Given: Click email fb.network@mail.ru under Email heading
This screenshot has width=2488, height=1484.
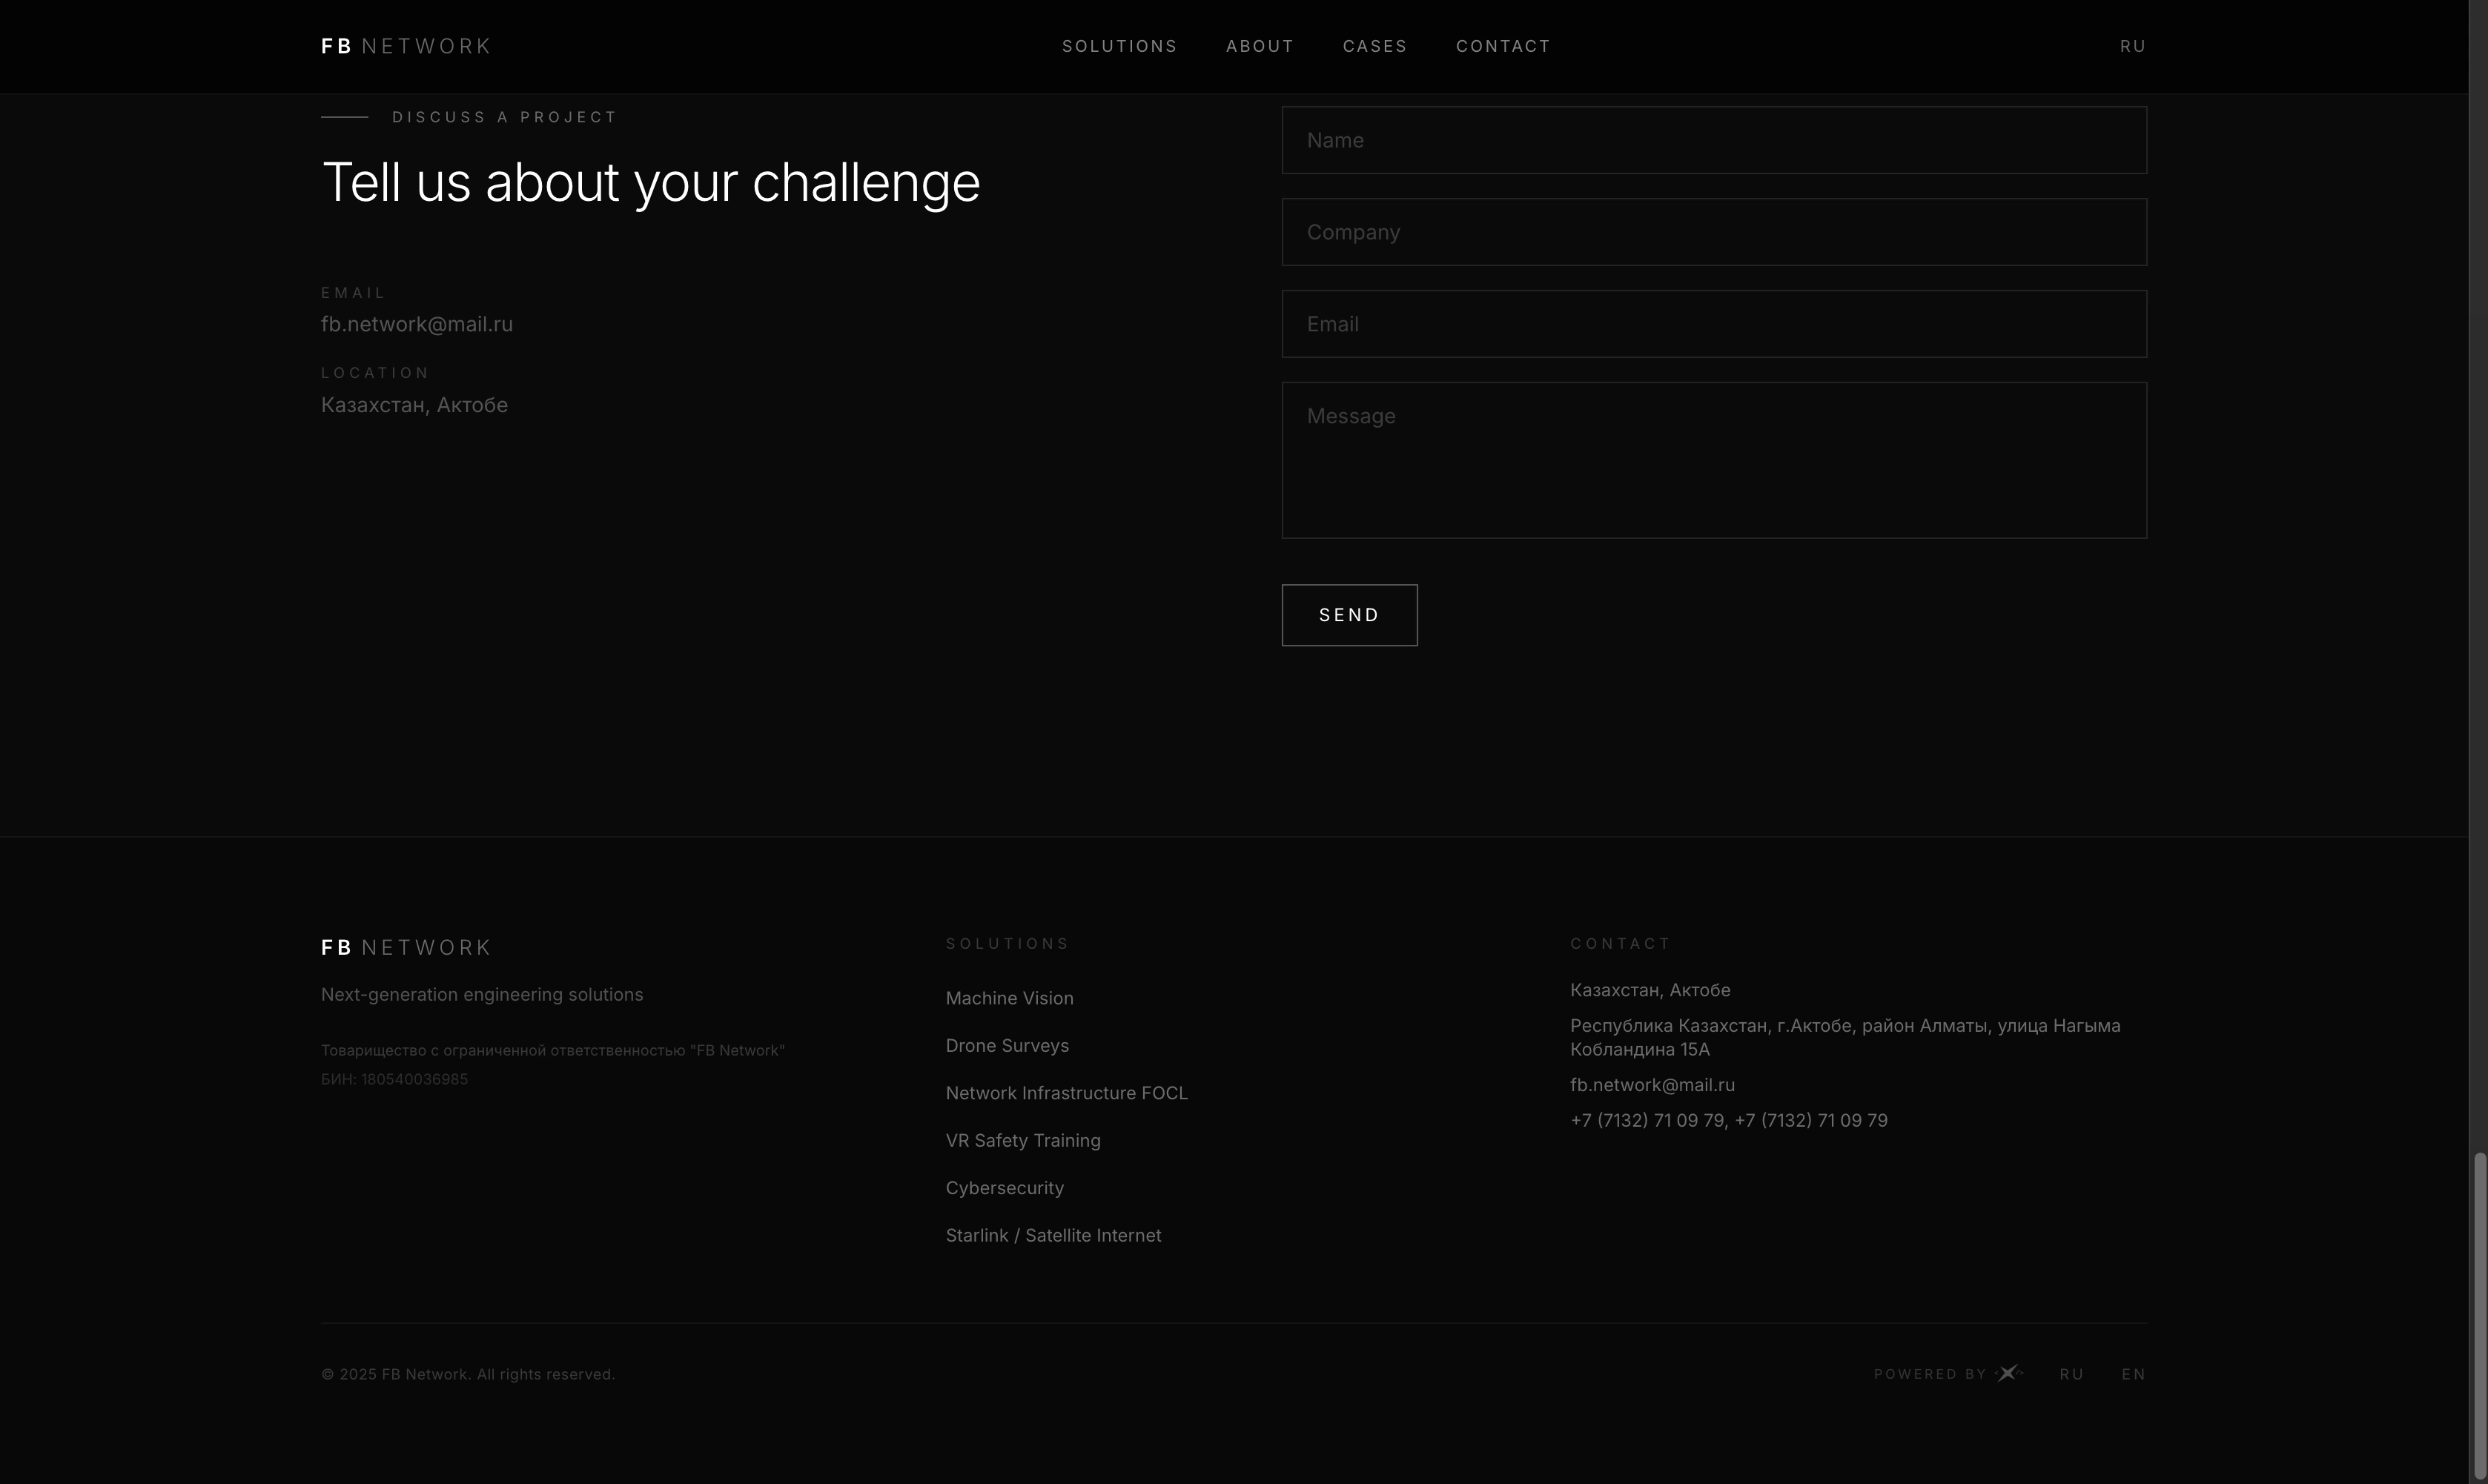Looking at the screenshot, I should tap(417, 324).
